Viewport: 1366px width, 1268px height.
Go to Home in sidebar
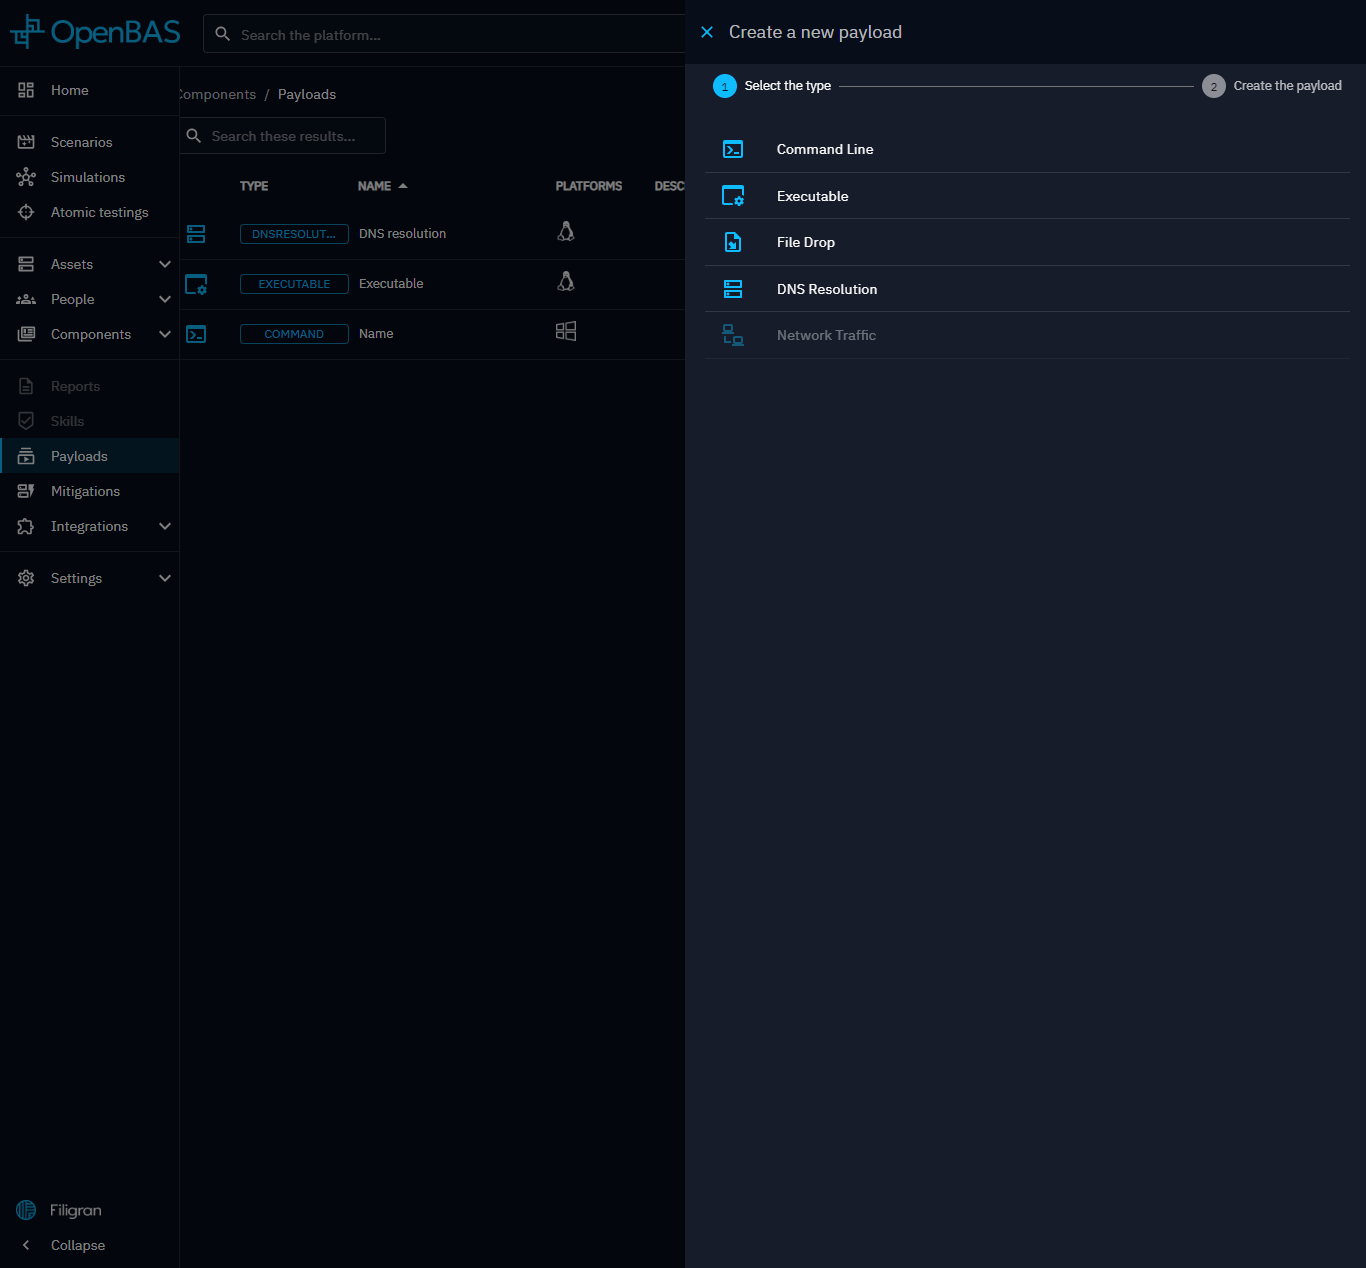(x=69, y=90)
